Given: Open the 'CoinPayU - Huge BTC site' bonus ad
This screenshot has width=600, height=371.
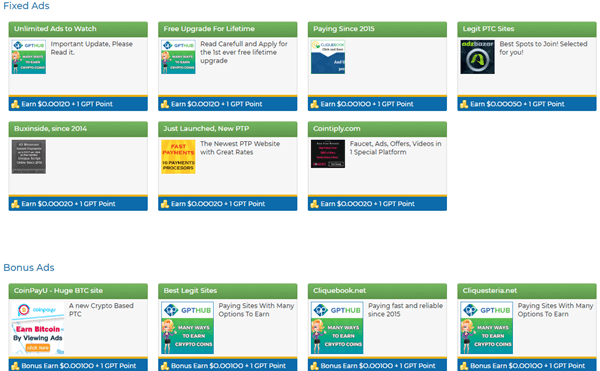Looking at the screenshot, I should 78,291.
